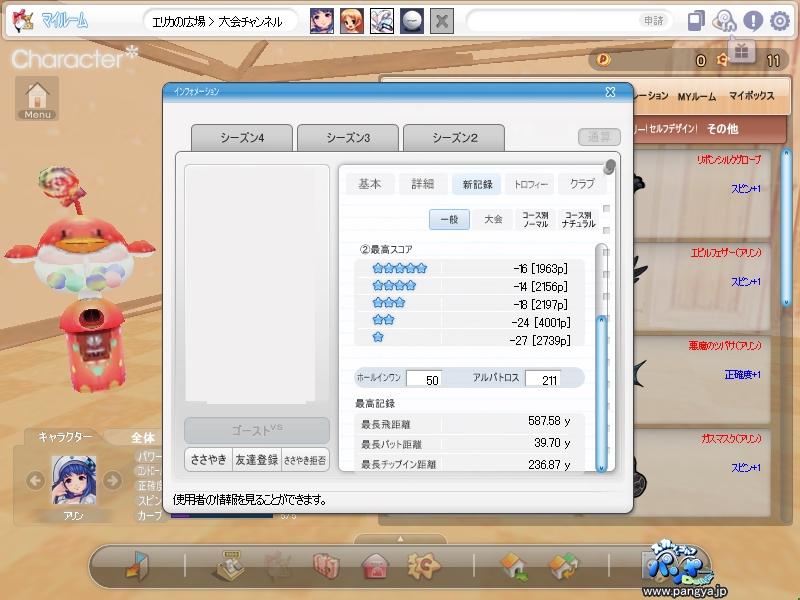Click the house with swap arrows icon
Viewport: 800px width, 600px height.
563,566
